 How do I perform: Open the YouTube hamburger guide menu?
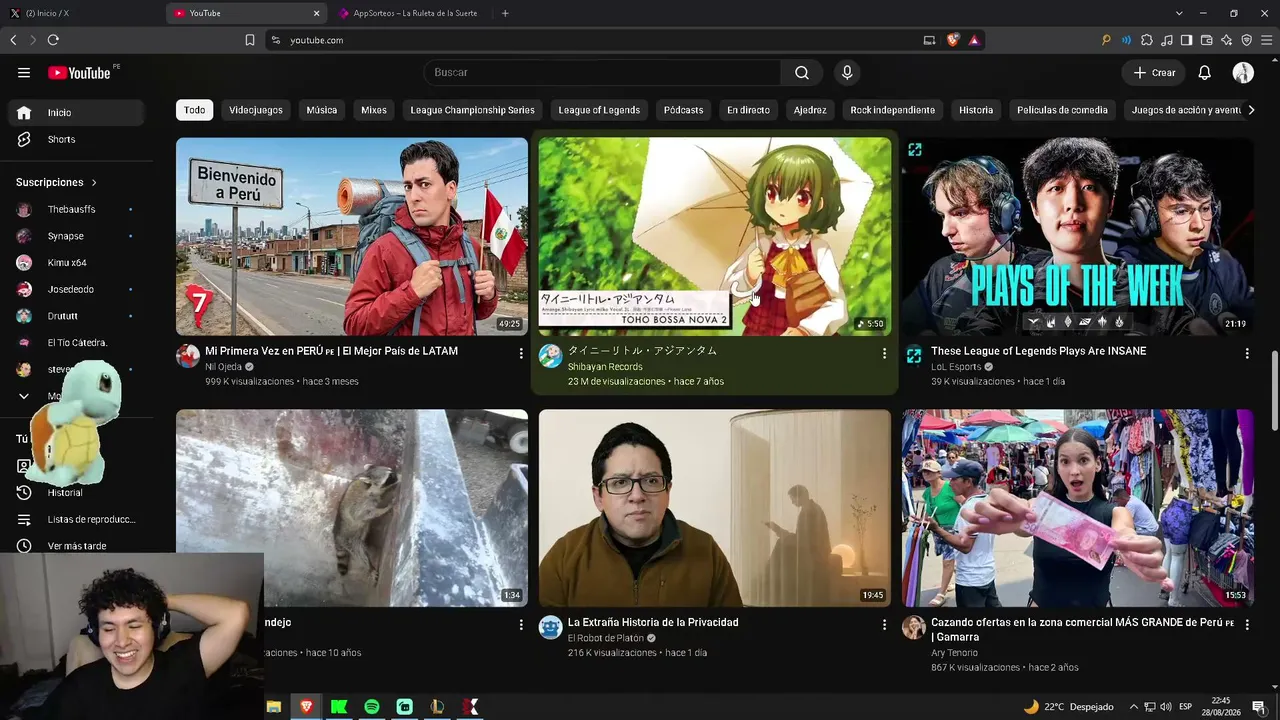click(24, 72)
